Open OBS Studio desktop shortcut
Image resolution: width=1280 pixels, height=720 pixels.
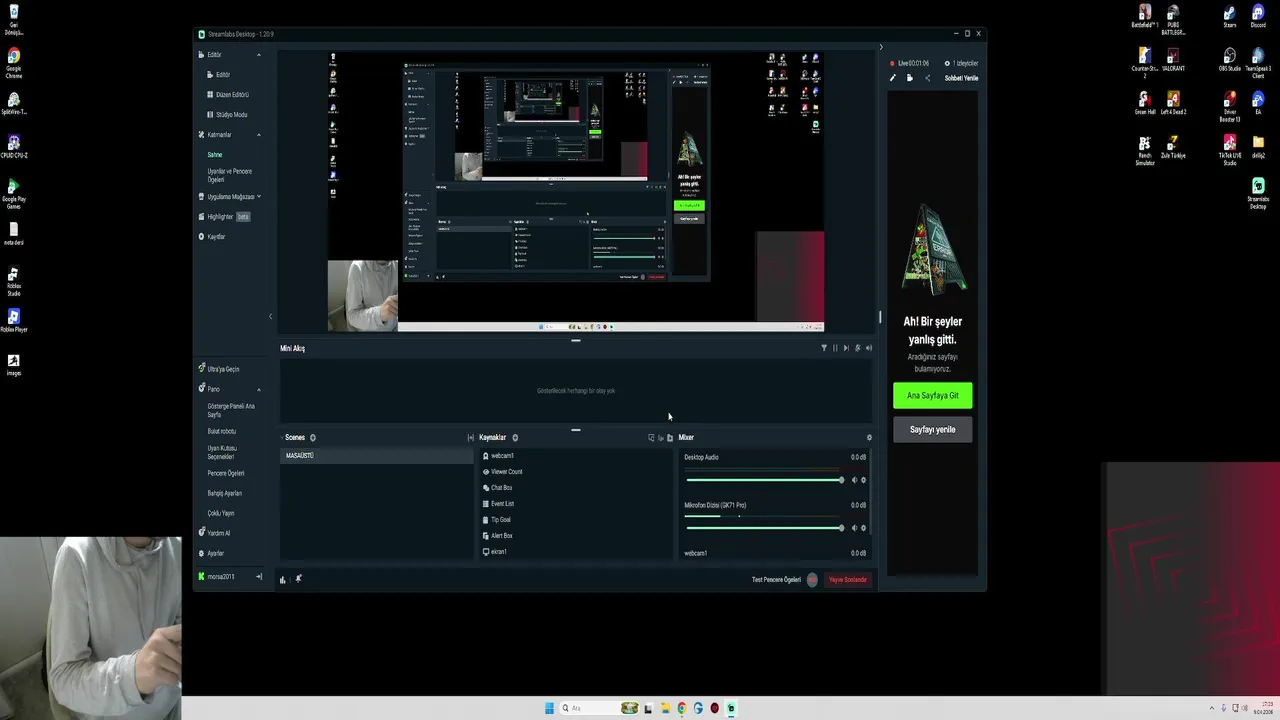1229,60
